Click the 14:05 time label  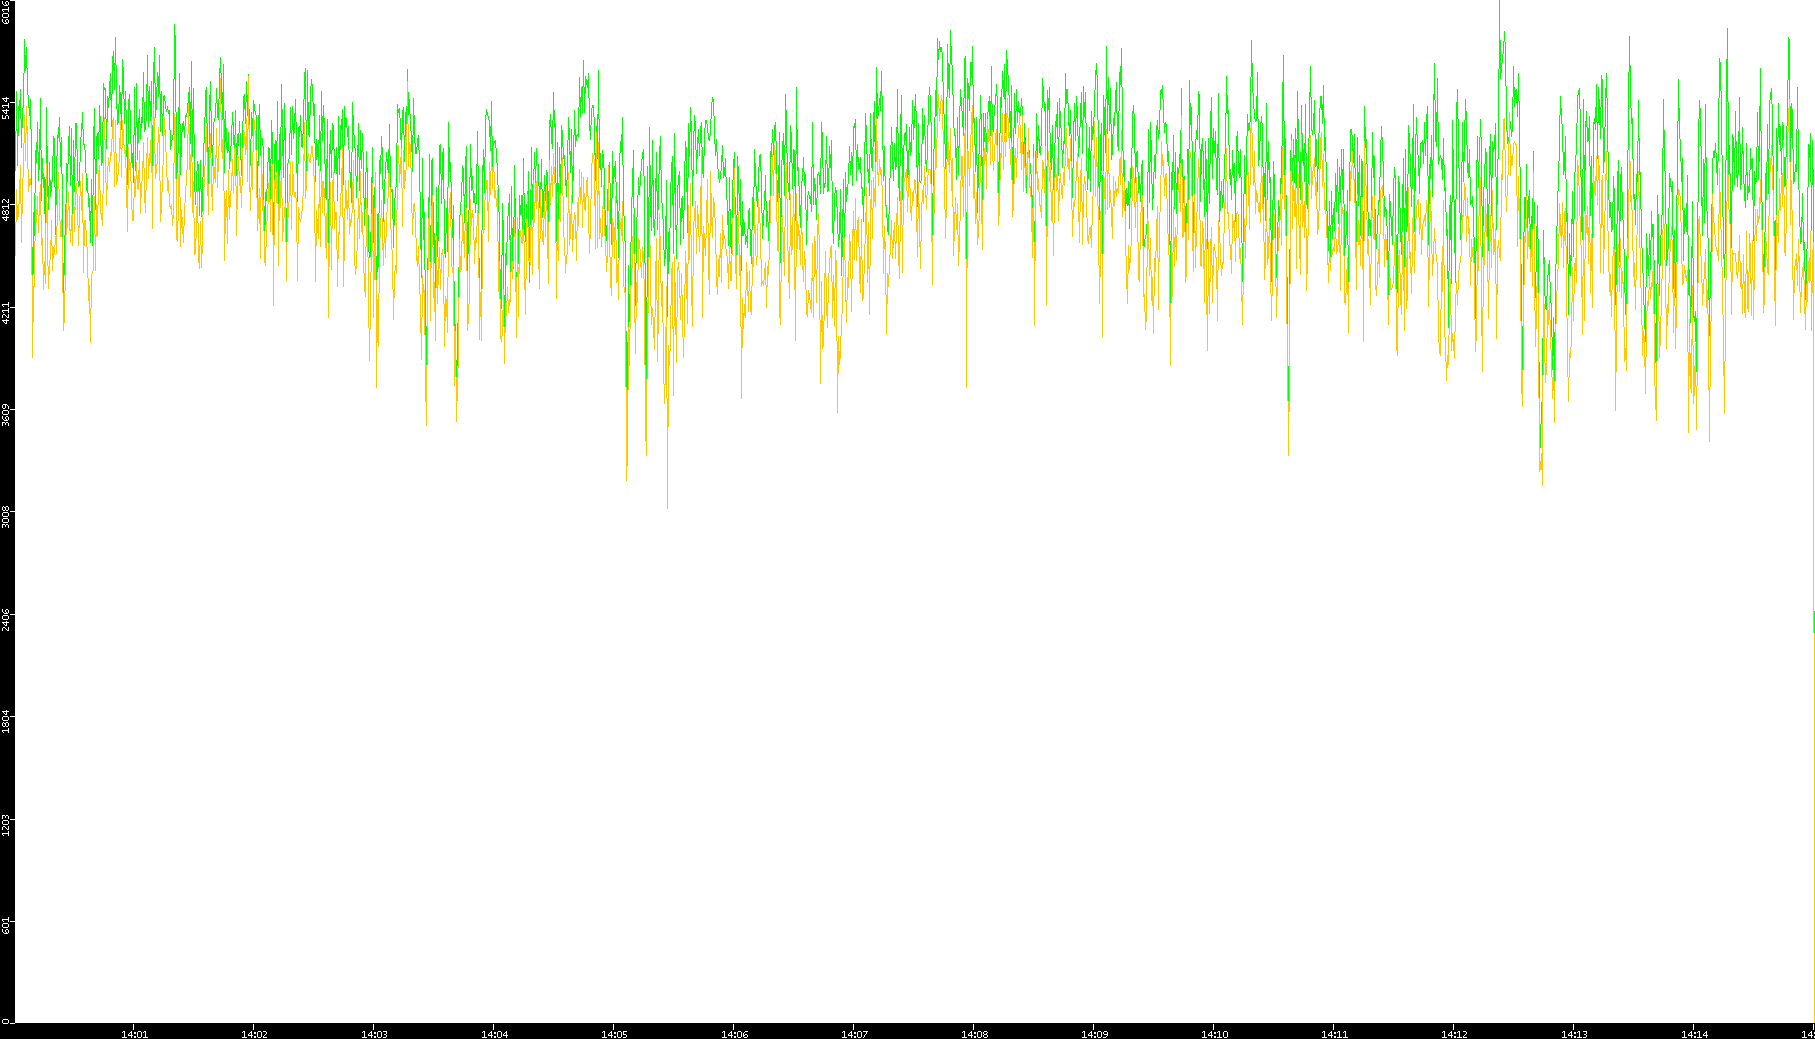pos(614,1034)
